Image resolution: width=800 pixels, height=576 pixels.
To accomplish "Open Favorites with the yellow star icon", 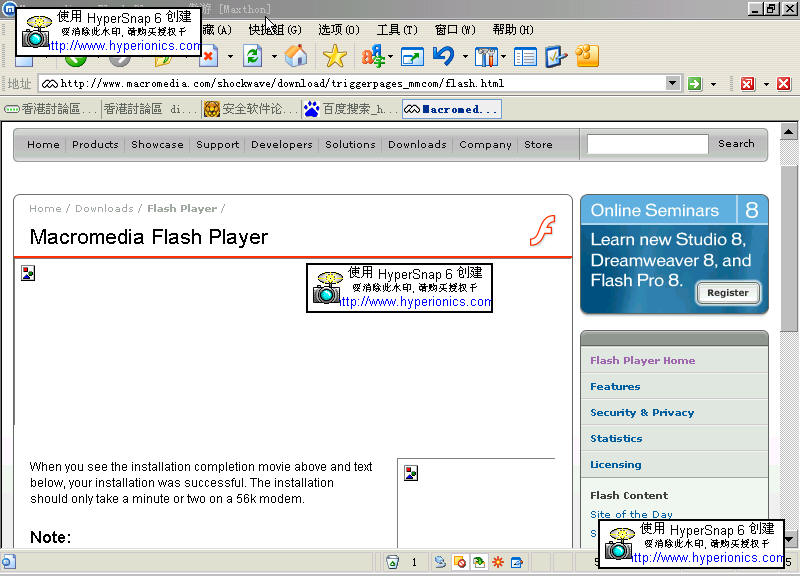I will [335, 56].
